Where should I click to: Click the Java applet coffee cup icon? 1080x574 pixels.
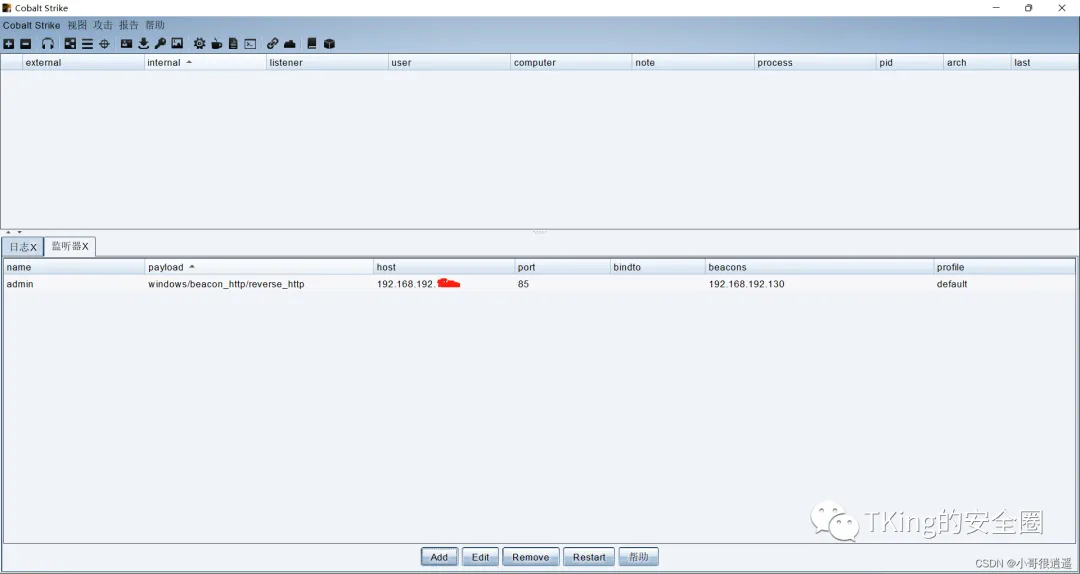tap(216, 43)
